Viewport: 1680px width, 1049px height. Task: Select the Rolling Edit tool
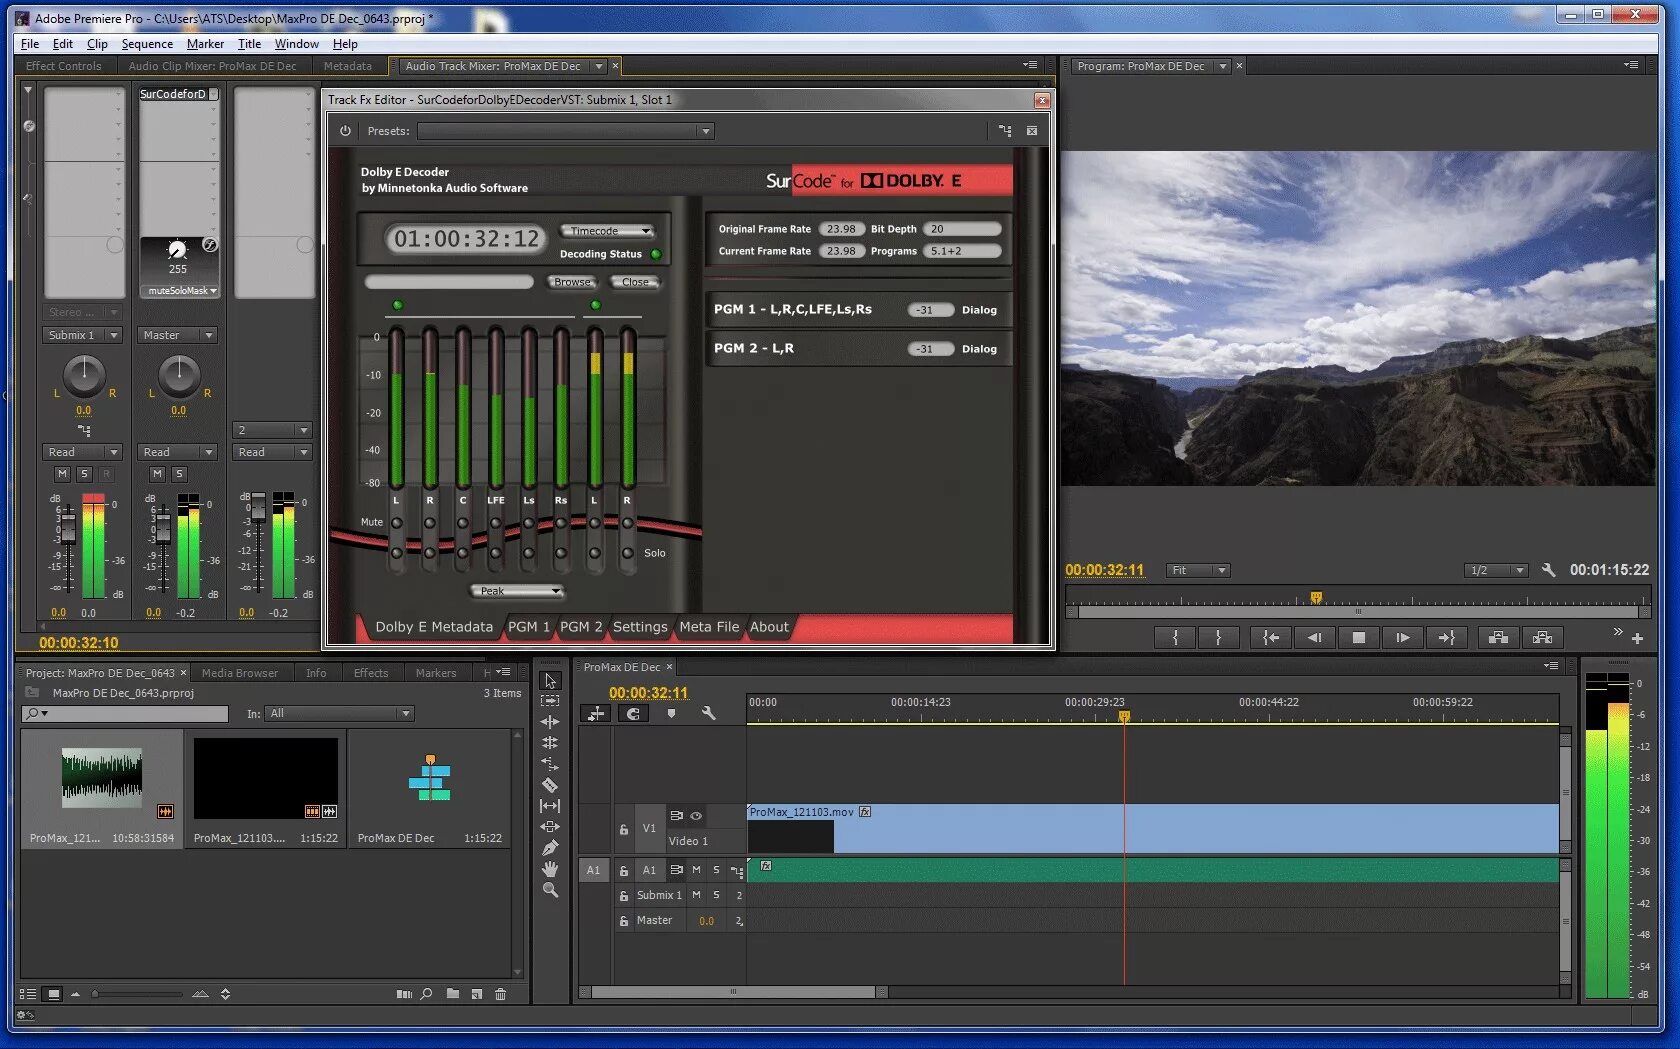coord(550,743)
